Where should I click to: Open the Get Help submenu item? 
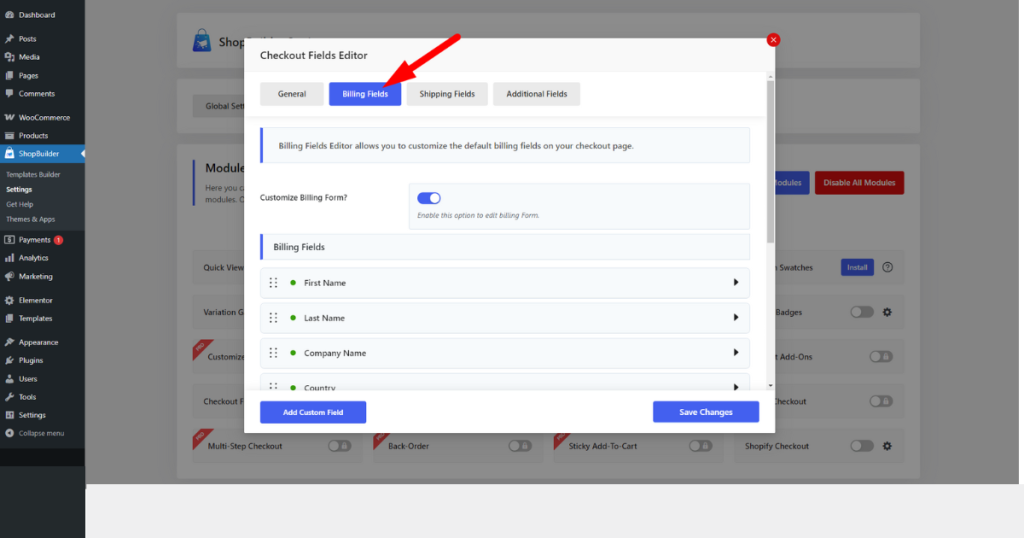20,204
